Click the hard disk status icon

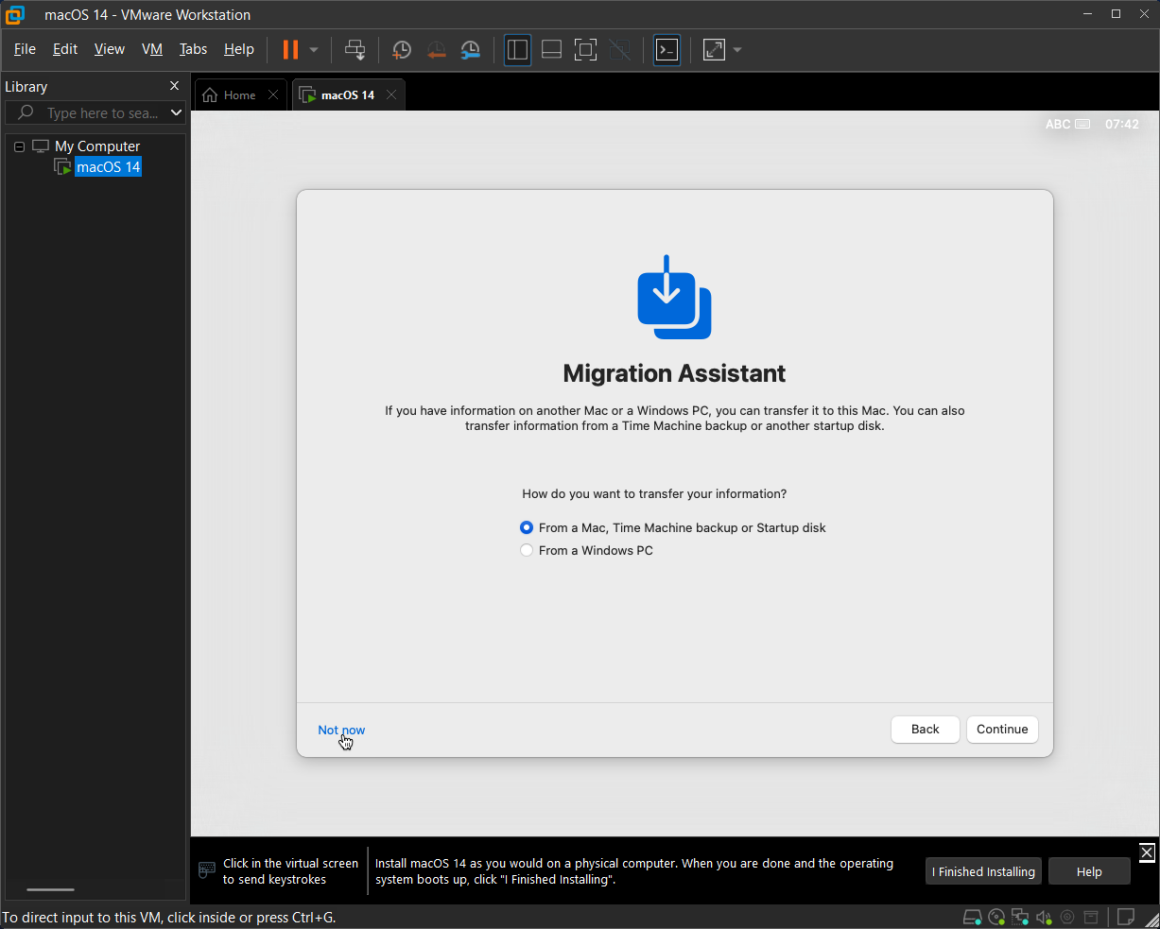(972, 918)
